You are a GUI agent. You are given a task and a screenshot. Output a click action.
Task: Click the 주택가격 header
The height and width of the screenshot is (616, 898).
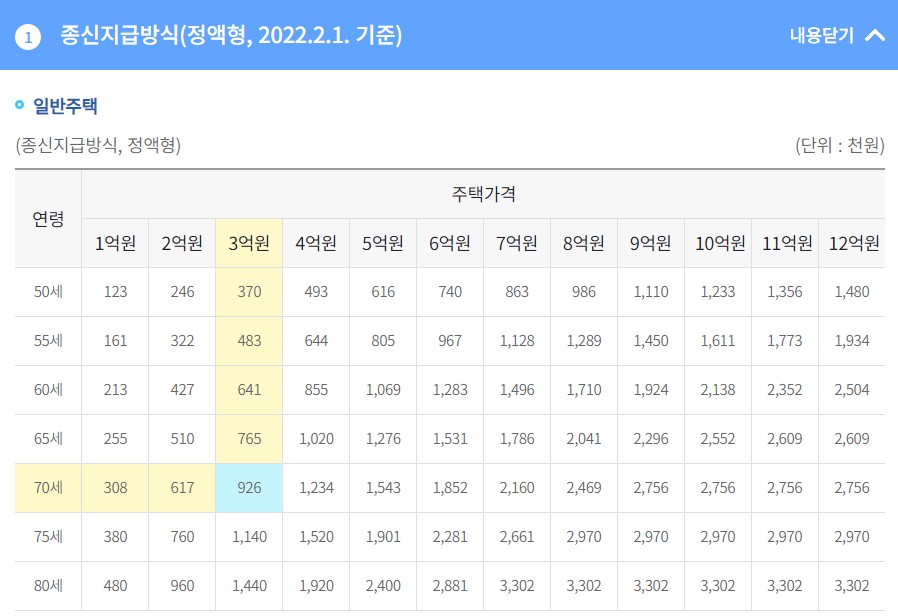[483, 194]
